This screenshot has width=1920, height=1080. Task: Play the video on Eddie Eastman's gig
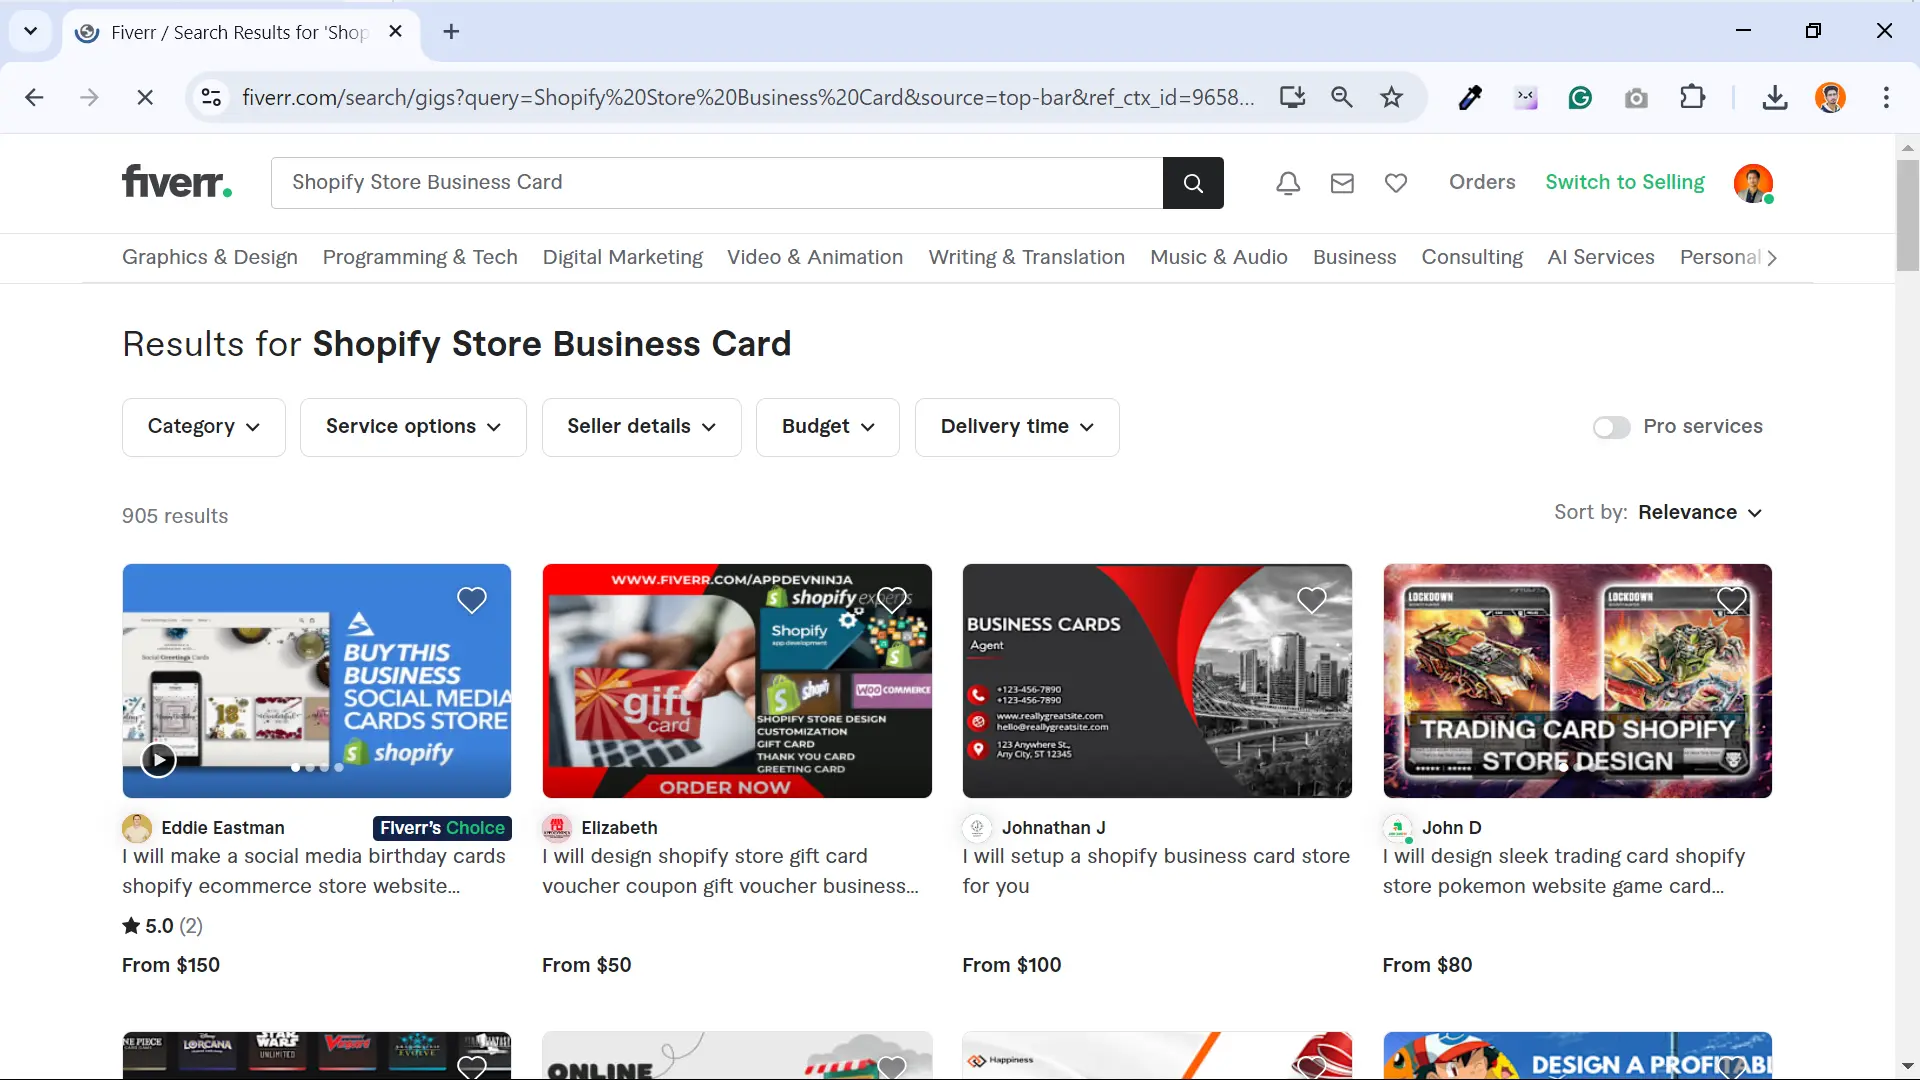(158, 760)
